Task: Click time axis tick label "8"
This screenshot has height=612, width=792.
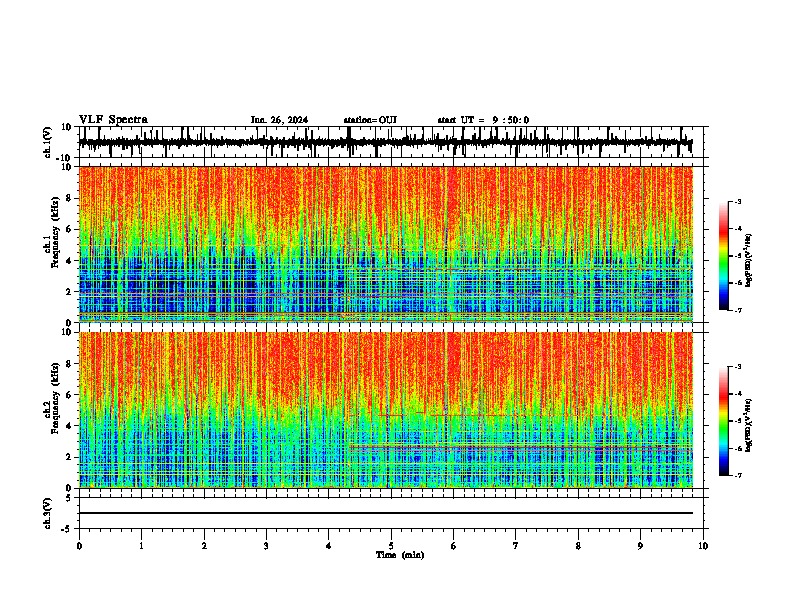Action: coord(578,546)
